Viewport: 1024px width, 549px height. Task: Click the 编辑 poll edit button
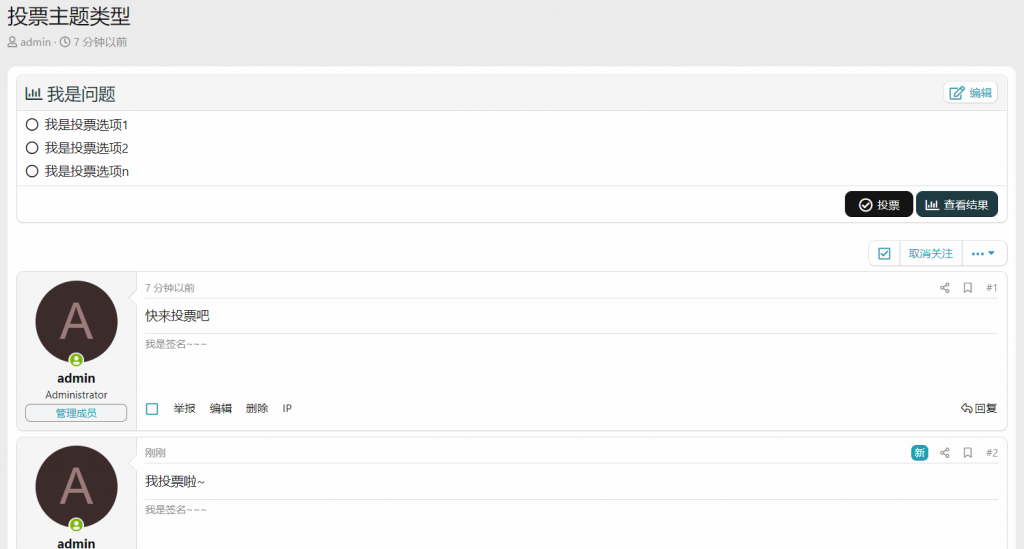point(970,93)
